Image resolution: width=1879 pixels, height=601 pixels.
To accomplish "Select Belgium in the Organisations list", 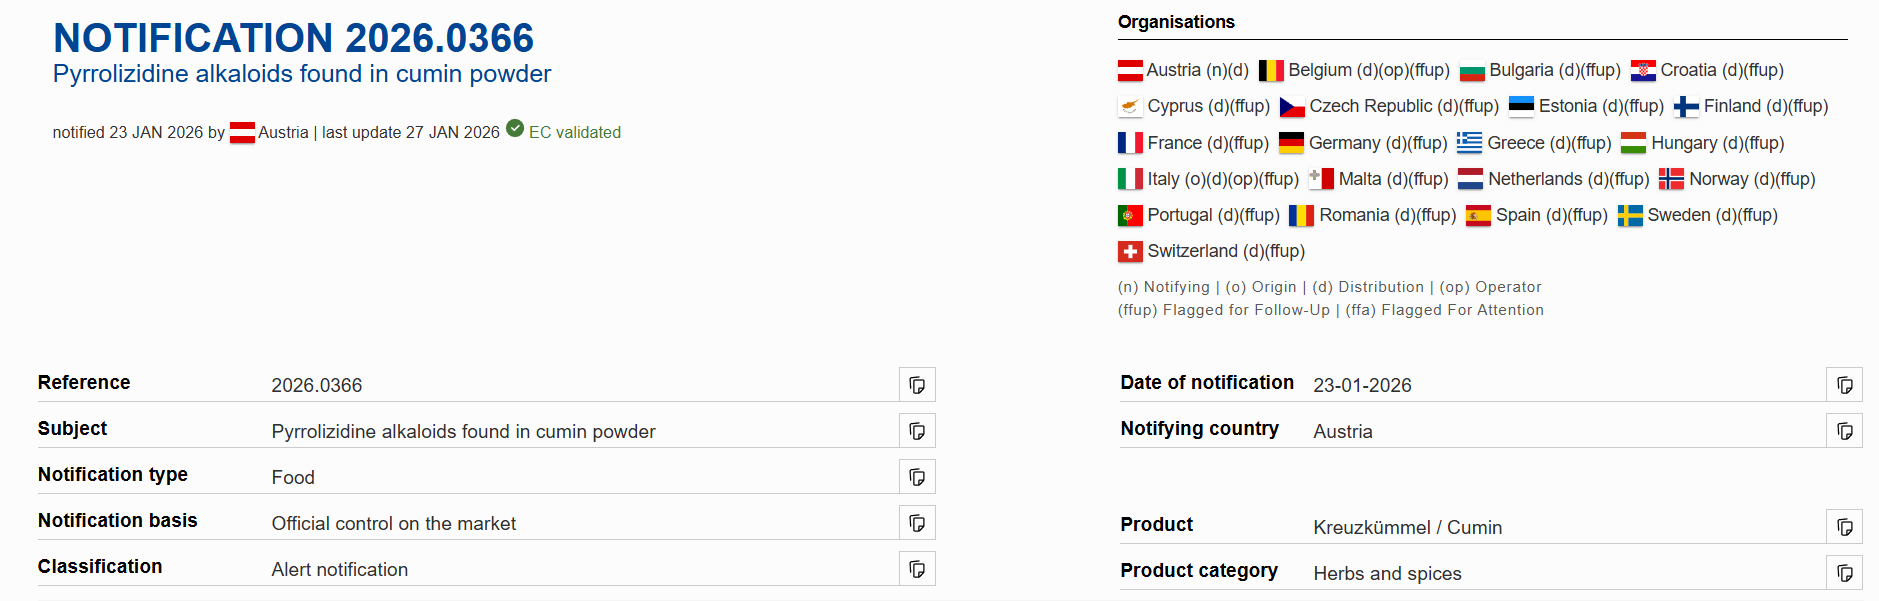I will [x=1354, y=70].
